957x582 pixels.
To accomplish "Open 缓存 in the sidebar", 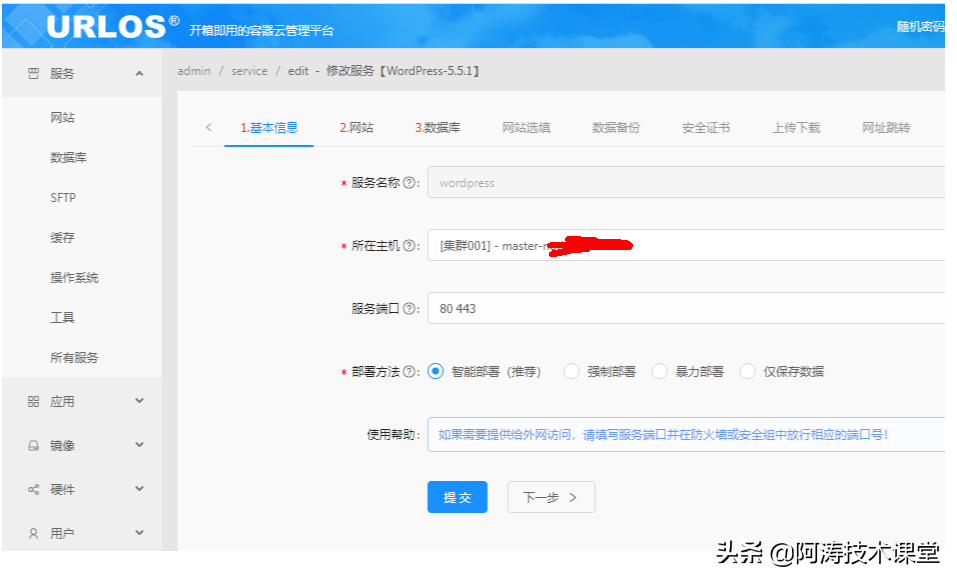I will [62, 237].
